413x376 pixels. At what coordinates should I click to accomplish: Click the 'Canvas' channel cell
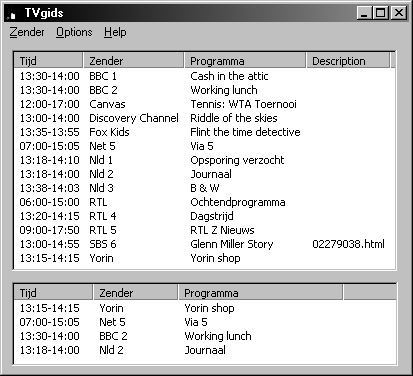107,104
